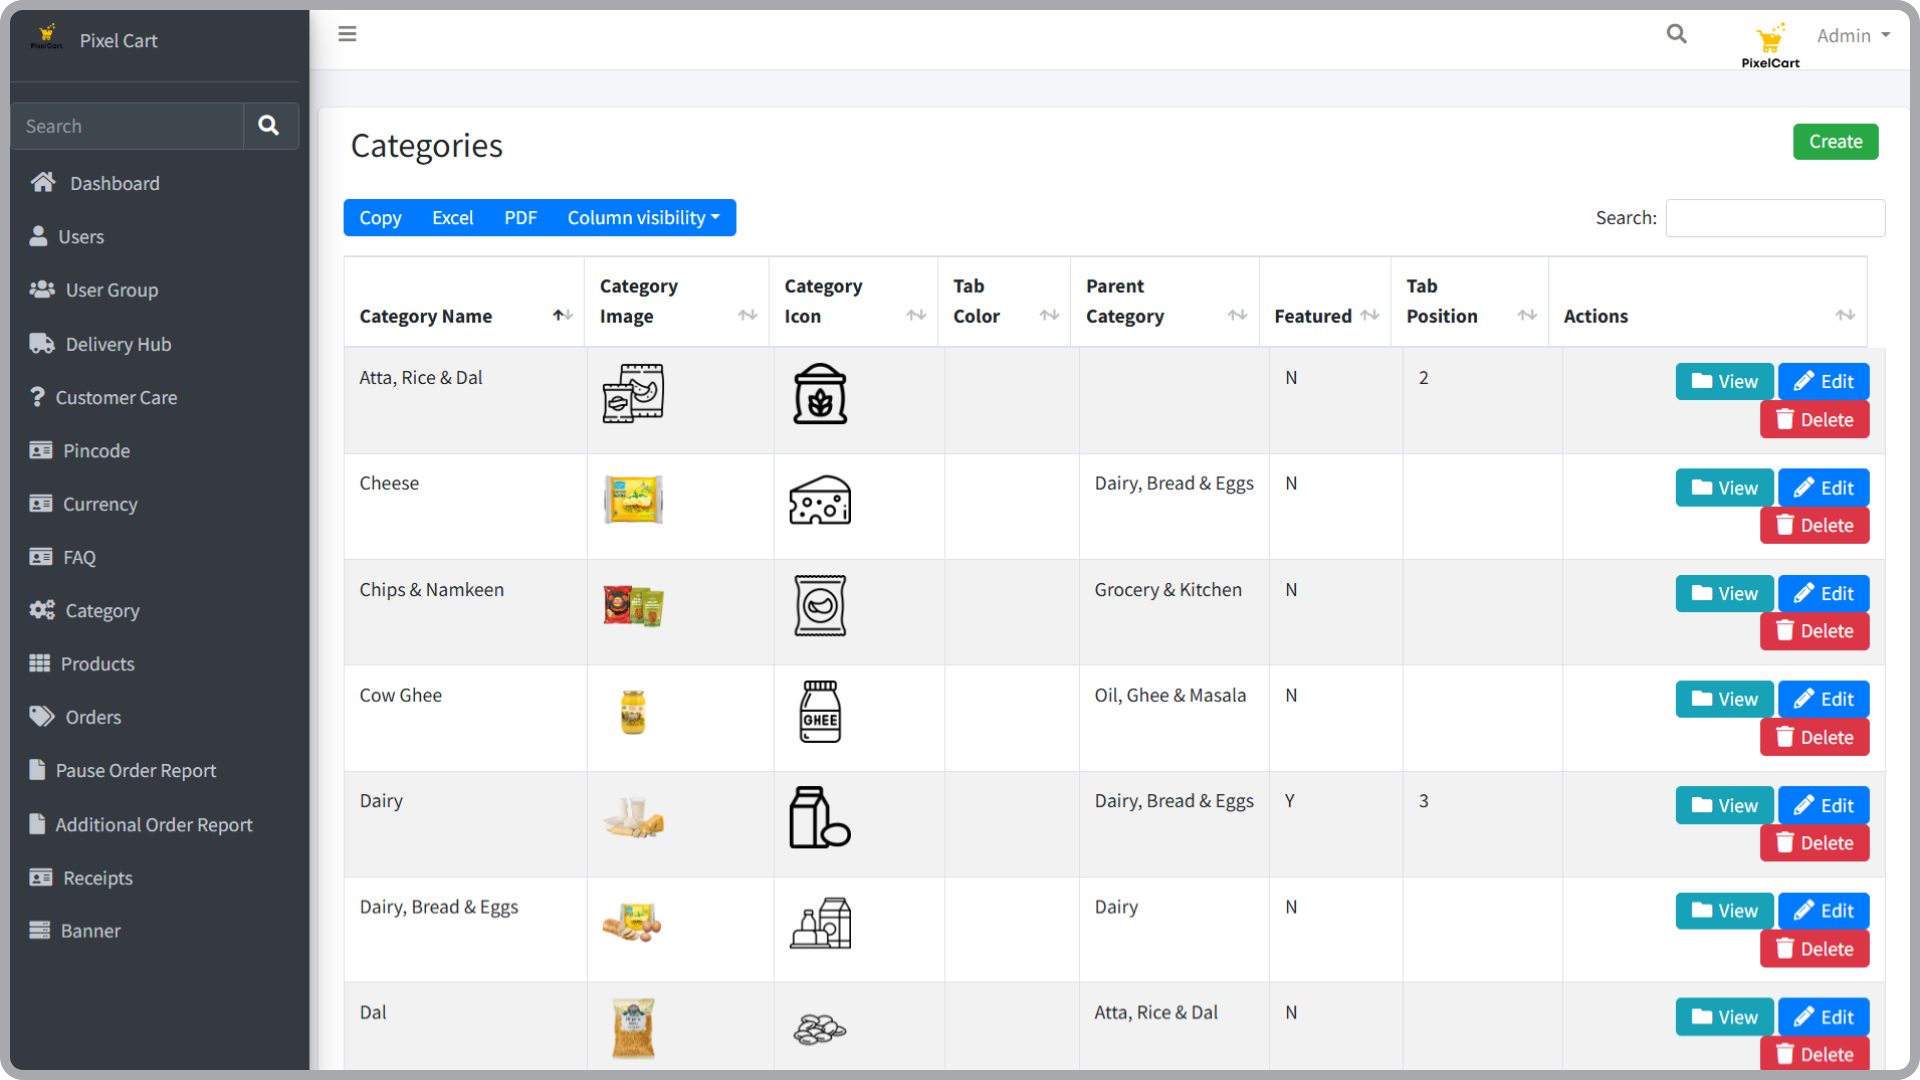Image resolution: width=1920 pixels, height=1080 pixels.
Task: Export the table to Excel
Action: (452, 218)
